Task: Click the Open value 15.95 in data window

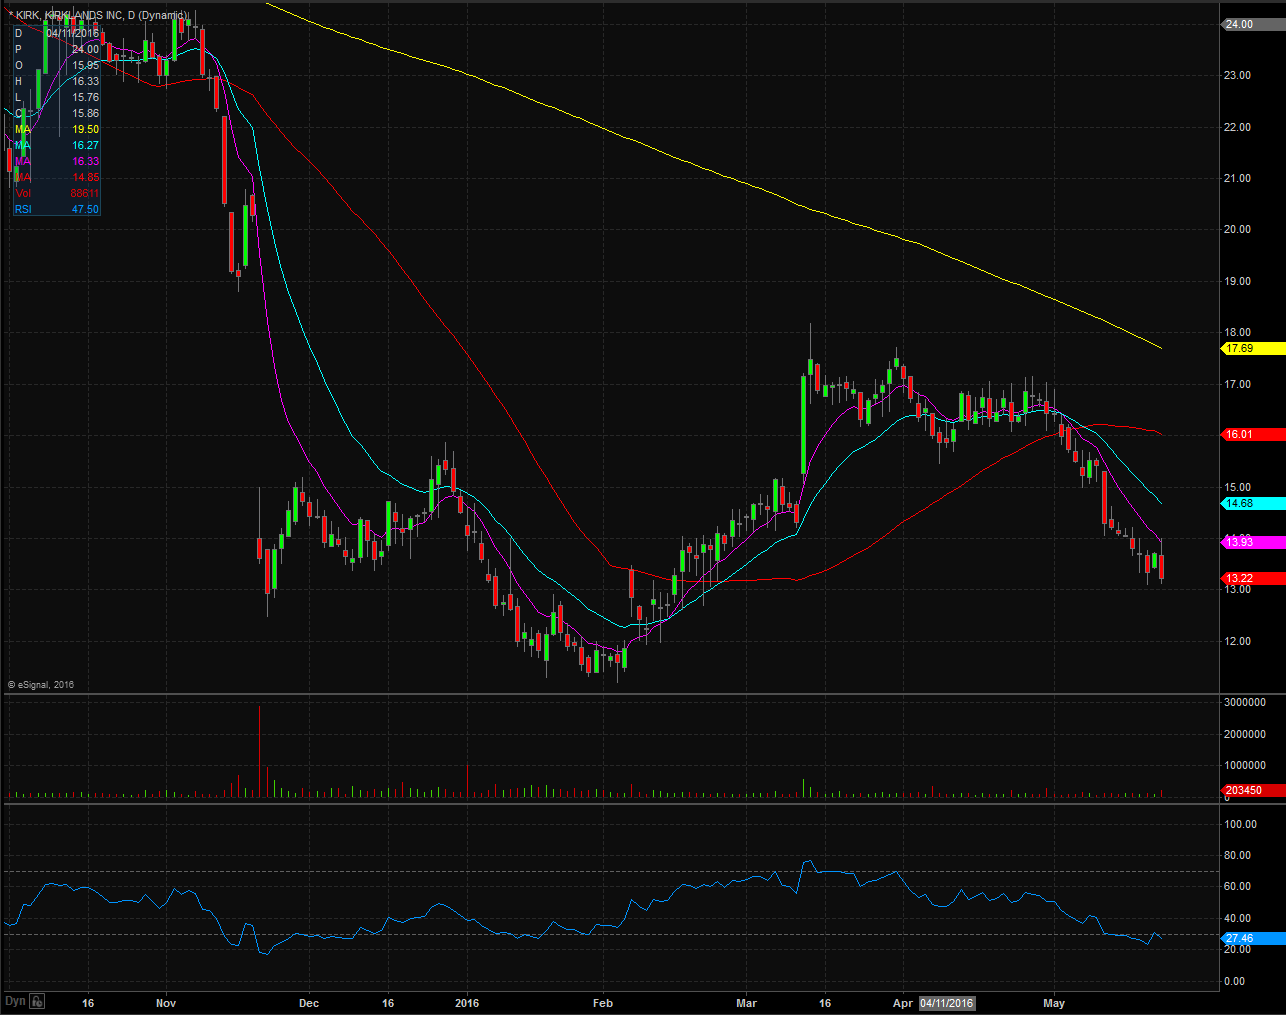Action: pyautogui.click(x=85, y=65)
